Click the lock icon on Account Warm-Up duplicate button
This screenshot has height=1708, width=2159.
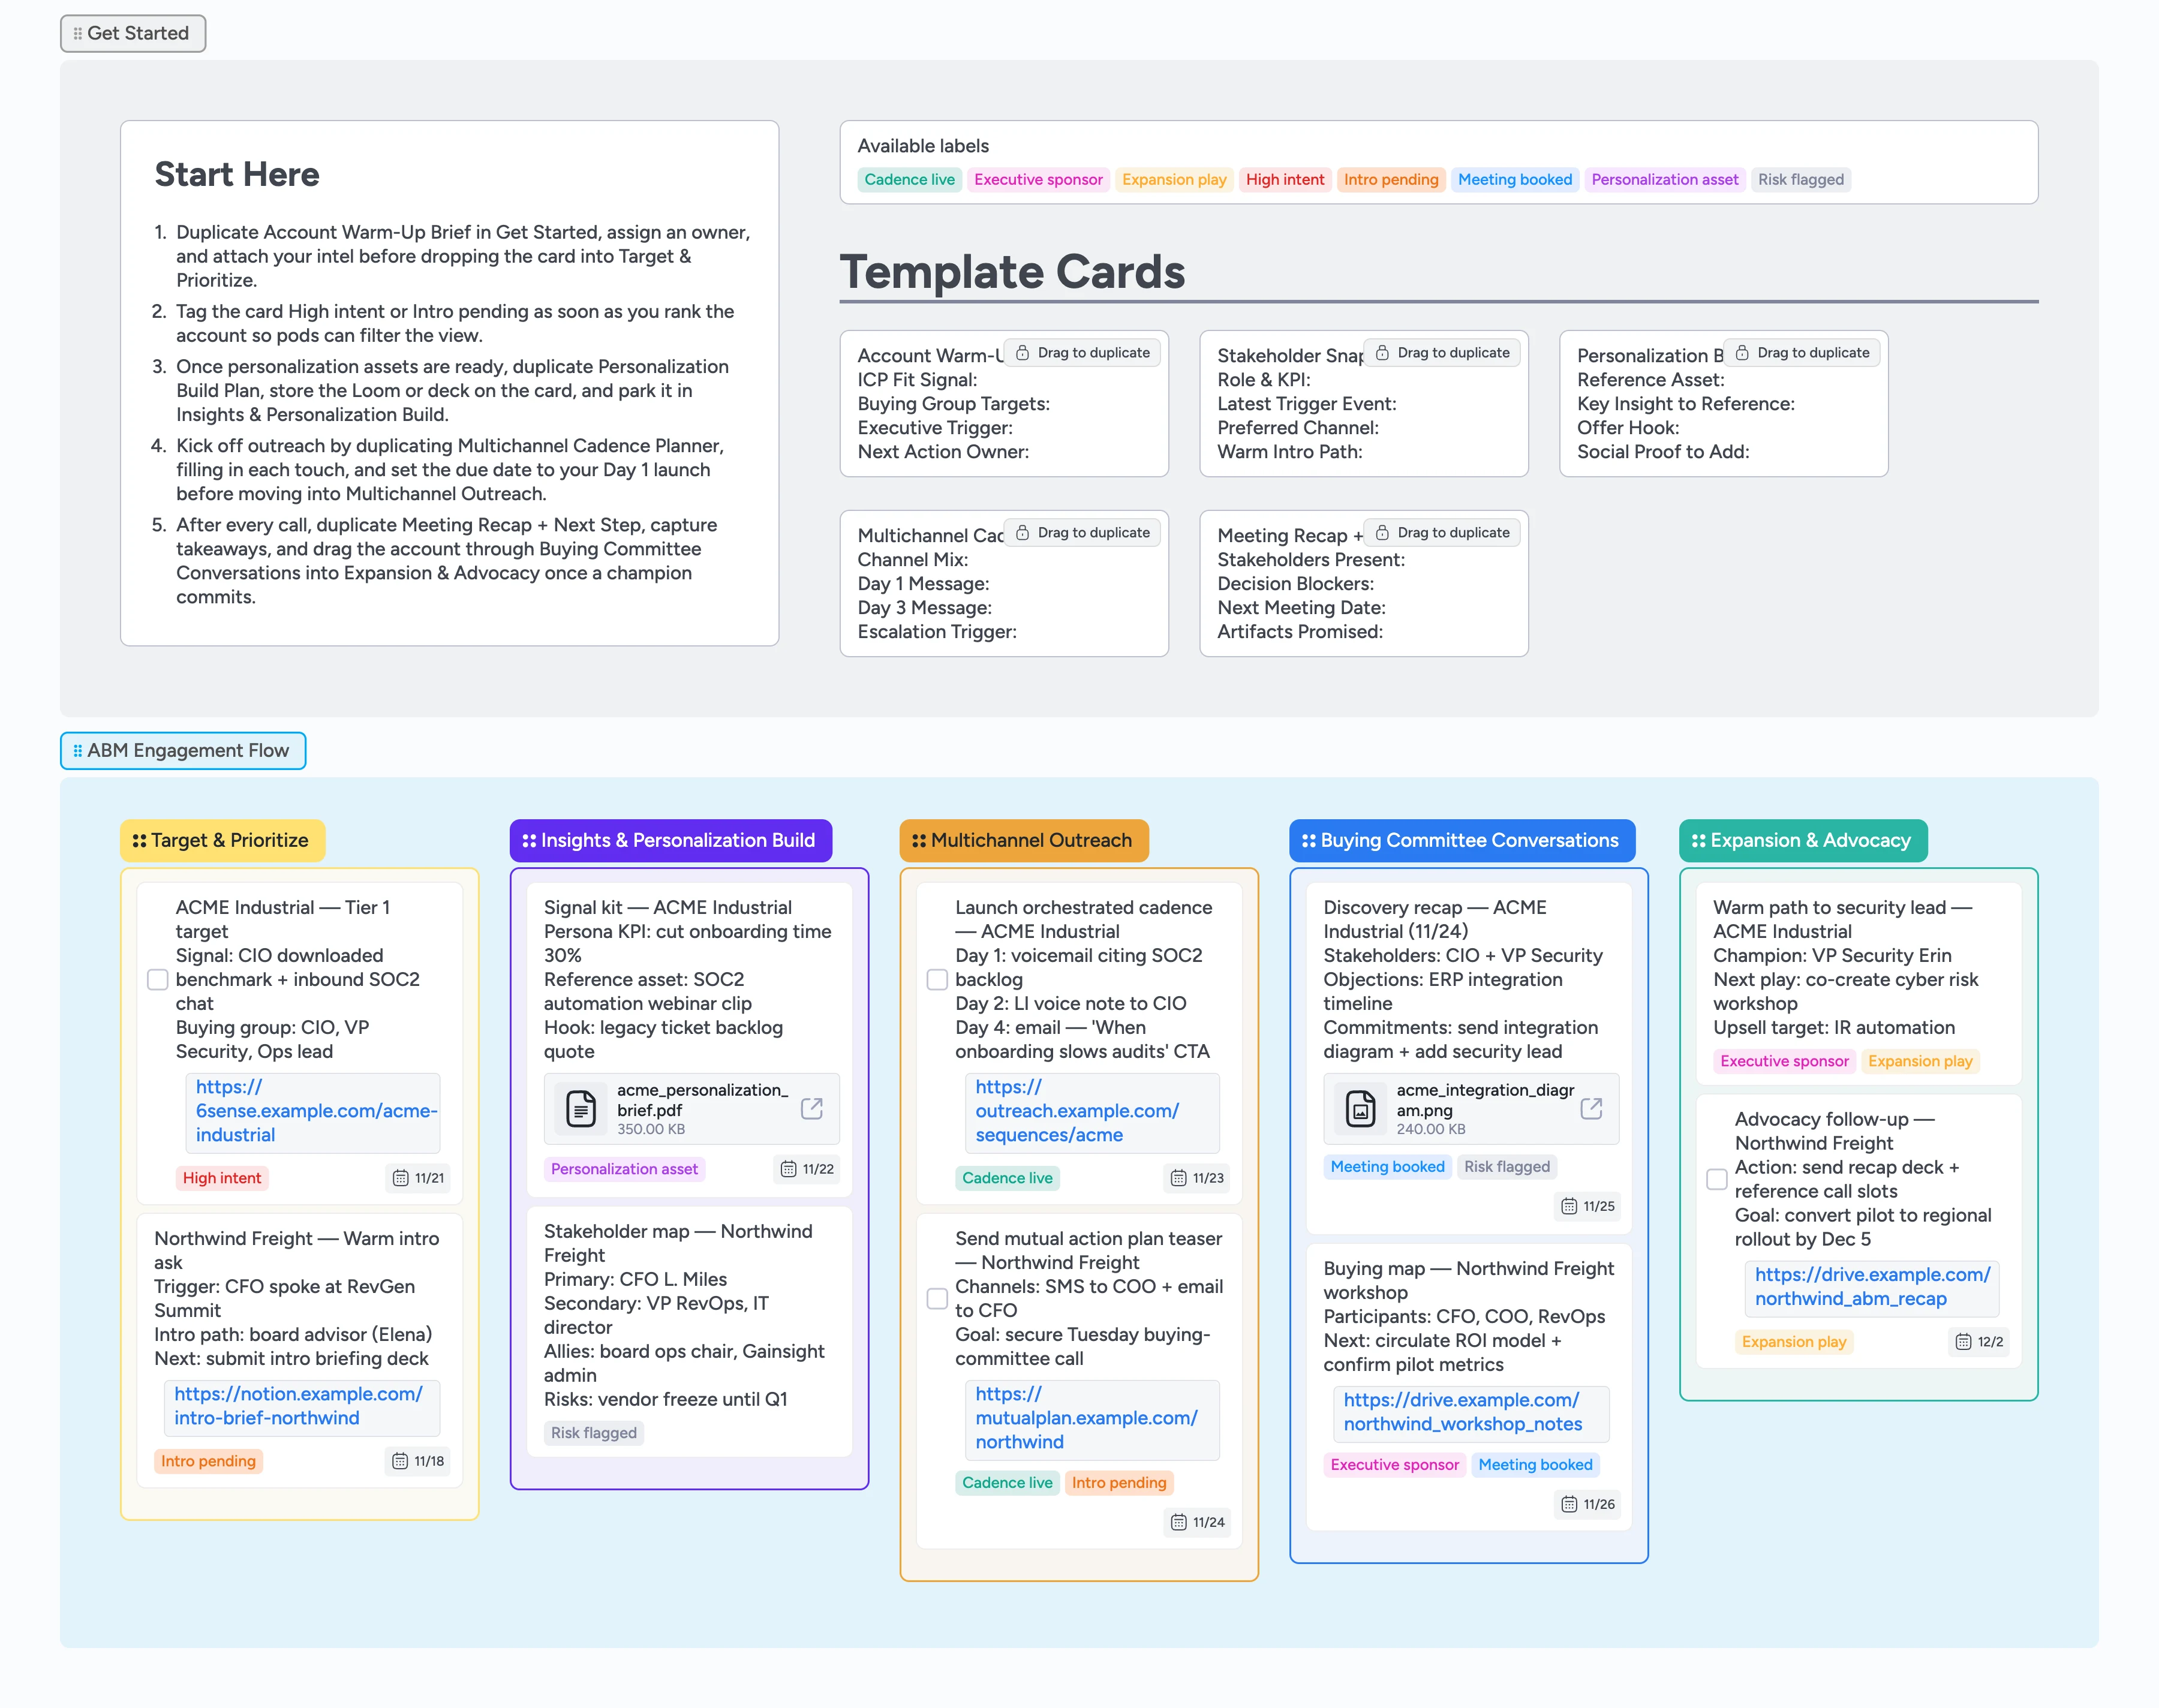pos(1022,352)
